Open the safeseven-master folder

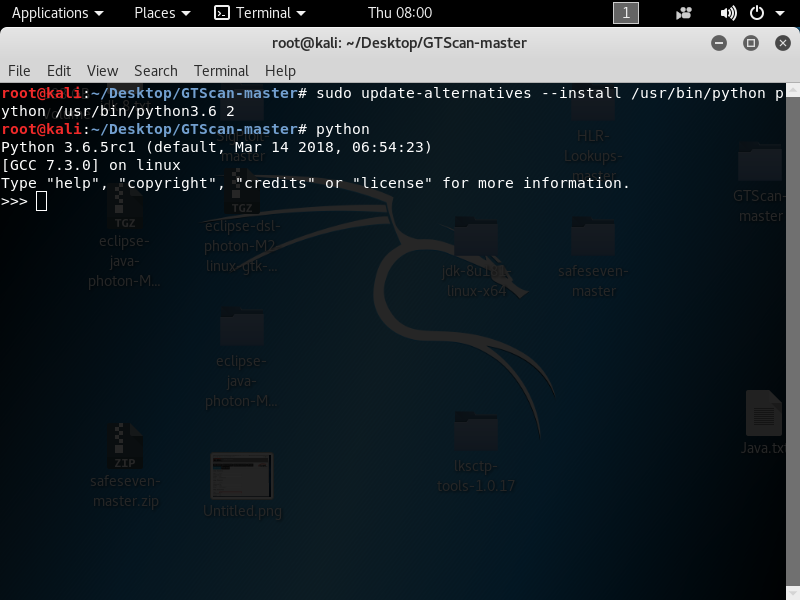coord(591,235)
